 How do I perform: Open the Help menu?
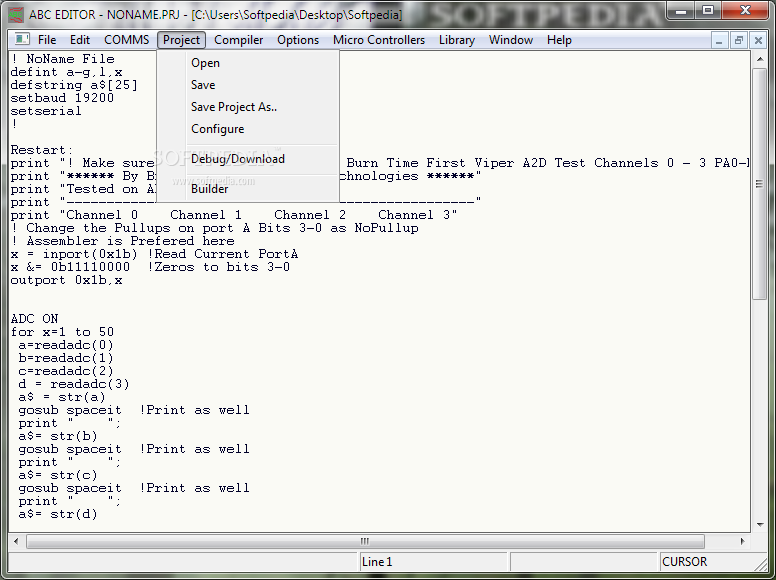click(559, 40)
